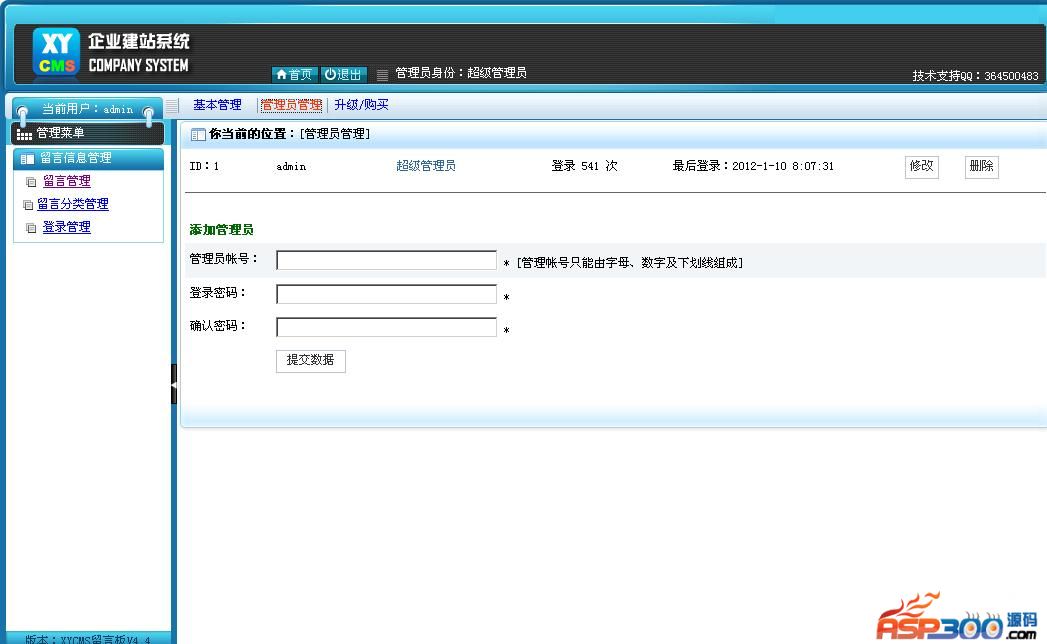
Task: Collapse the 留言信息管理 menu section
Action: (x=88, y=158)
